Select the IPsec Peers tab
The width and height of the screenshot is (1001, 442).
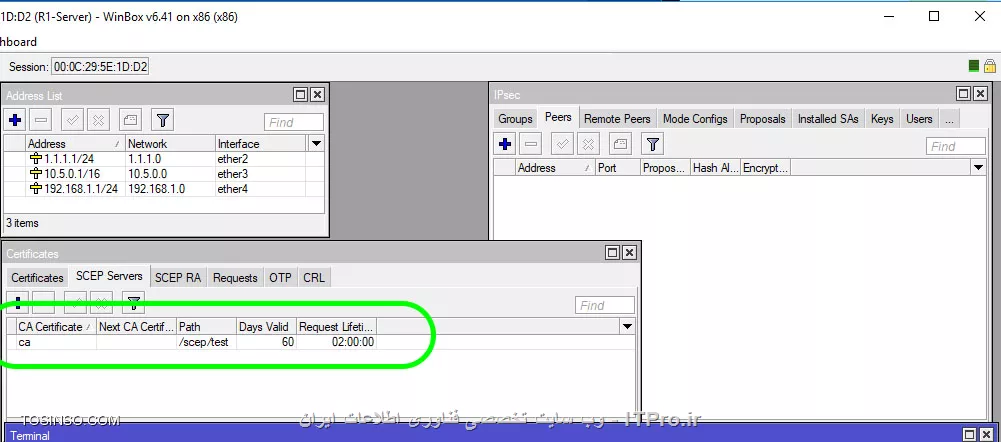(x=558, y=118)
